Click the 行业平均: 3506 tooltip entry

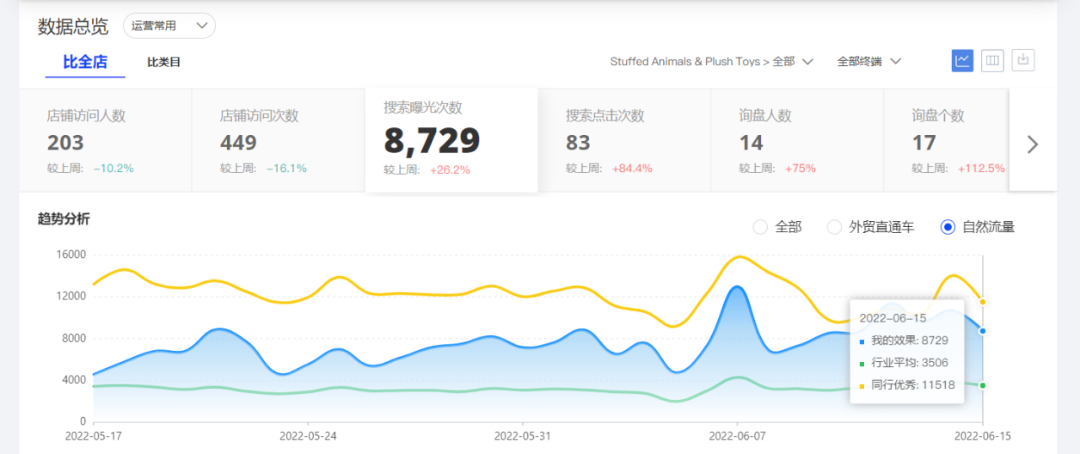click(904, 362)
